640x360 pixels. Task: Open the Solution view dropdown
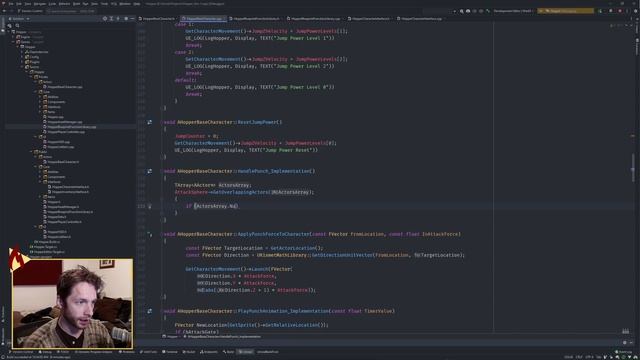click(x=19, y=19)
